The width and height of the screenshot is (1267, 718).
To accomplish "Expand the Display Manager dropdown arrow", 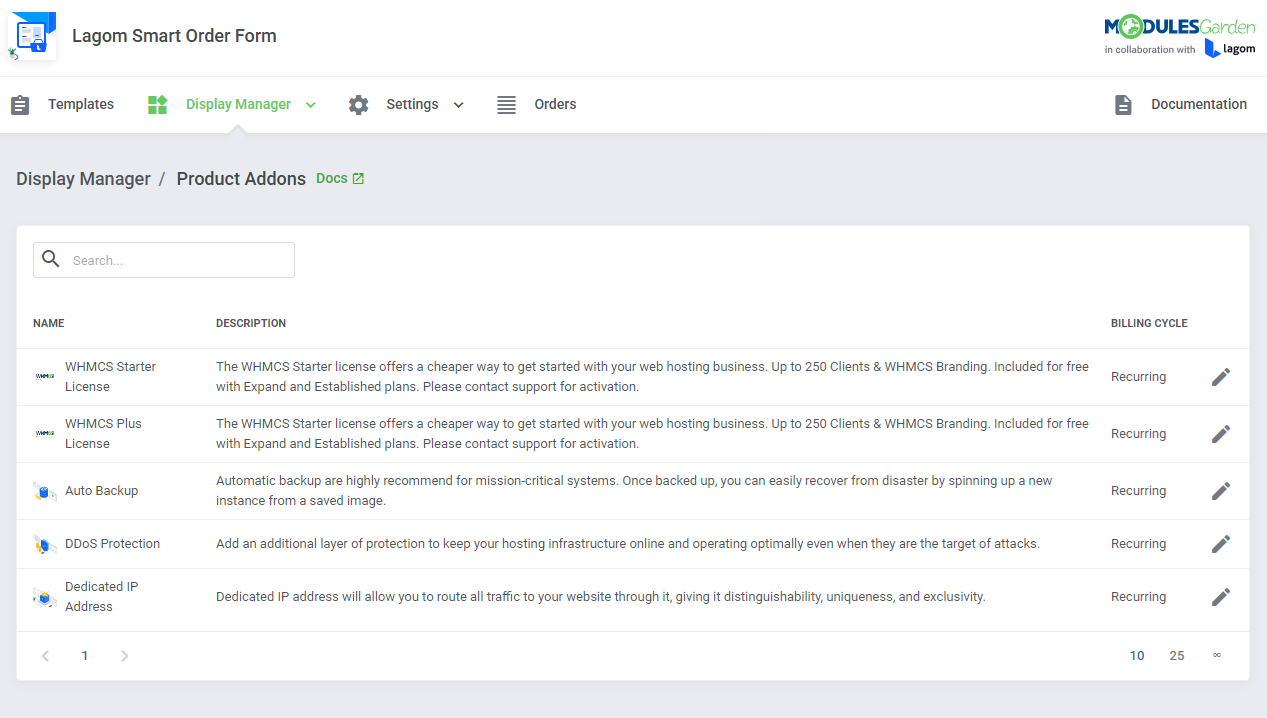I will coord(311,105).
